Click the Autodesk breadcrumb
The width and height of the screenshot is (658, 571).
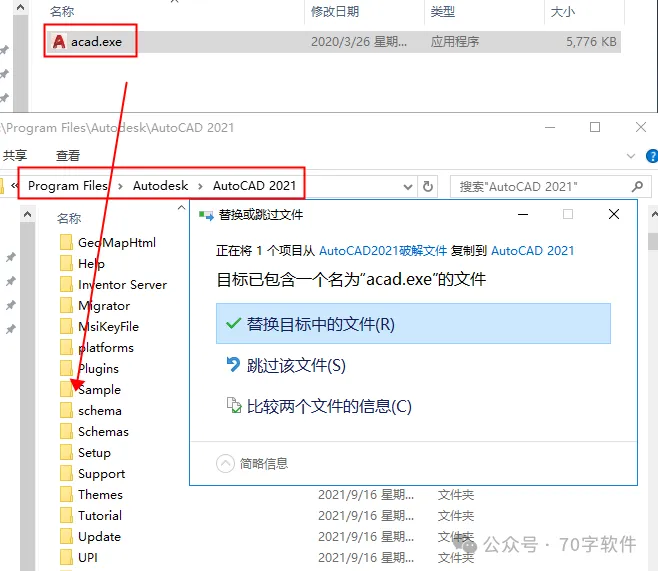(160, 185)
